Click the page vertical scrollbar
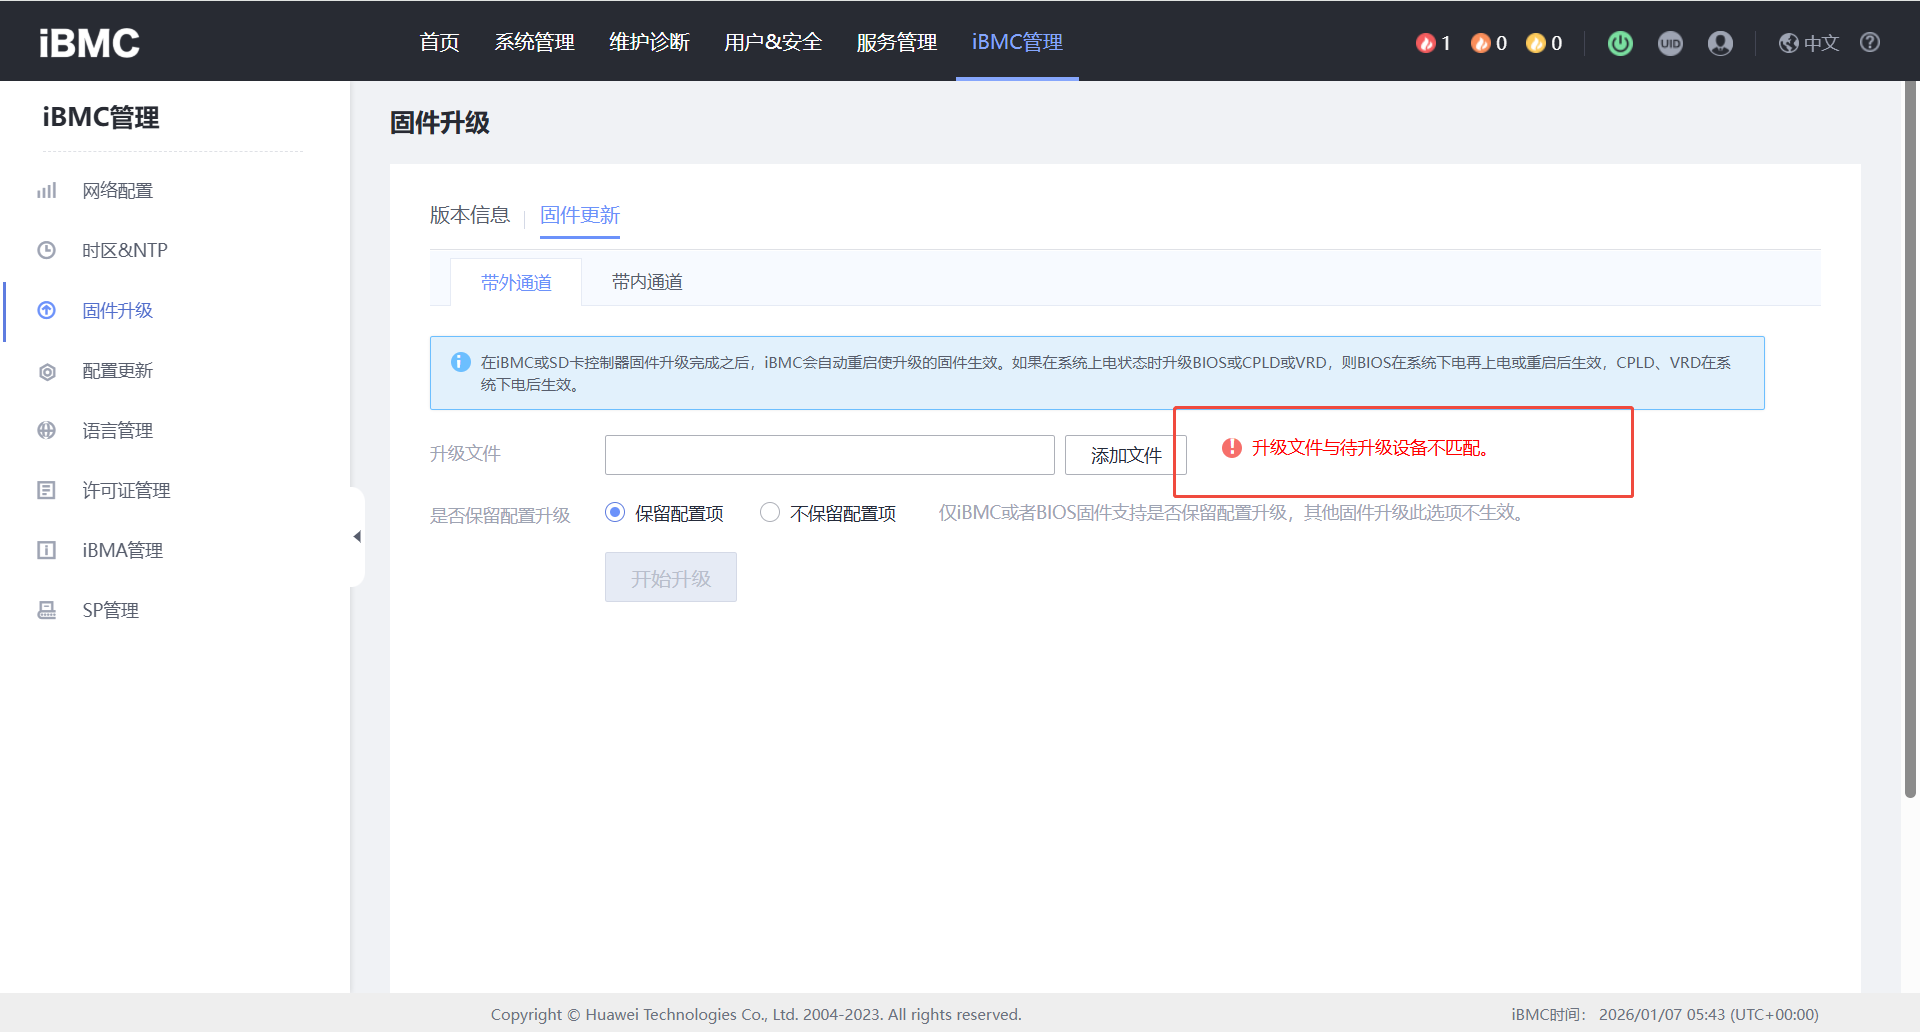 [x=1910, y=440]
